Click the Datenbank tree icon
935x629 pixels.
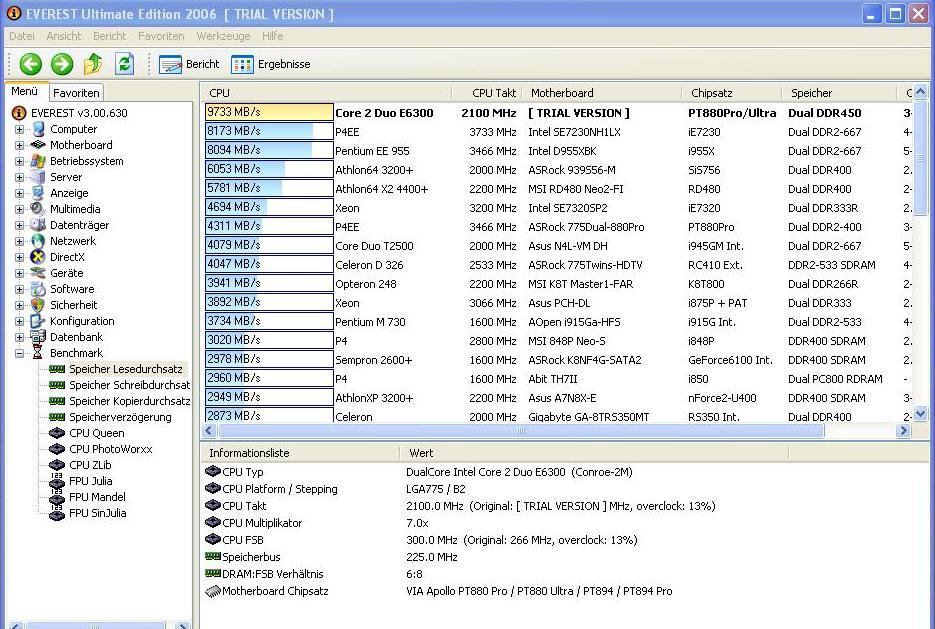[38, 337]
